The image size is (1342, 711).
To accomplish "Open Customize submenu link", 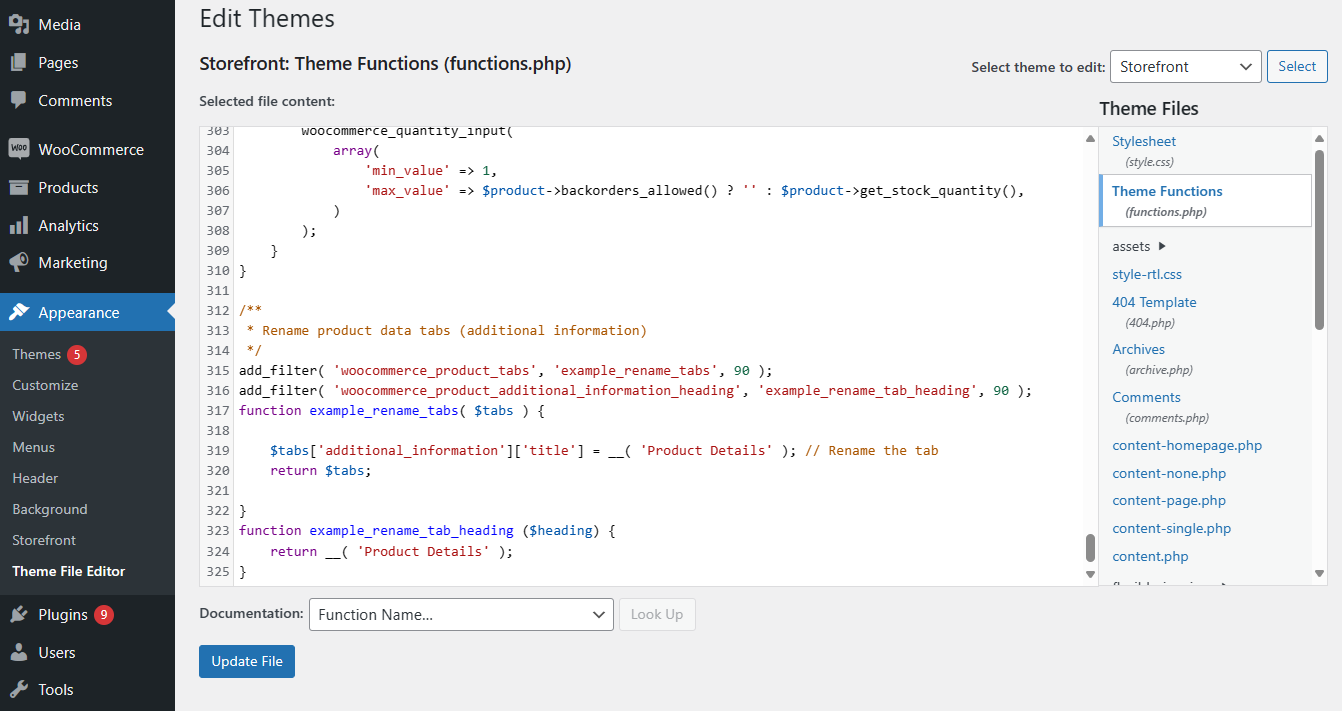I will (x=45, y=385).
